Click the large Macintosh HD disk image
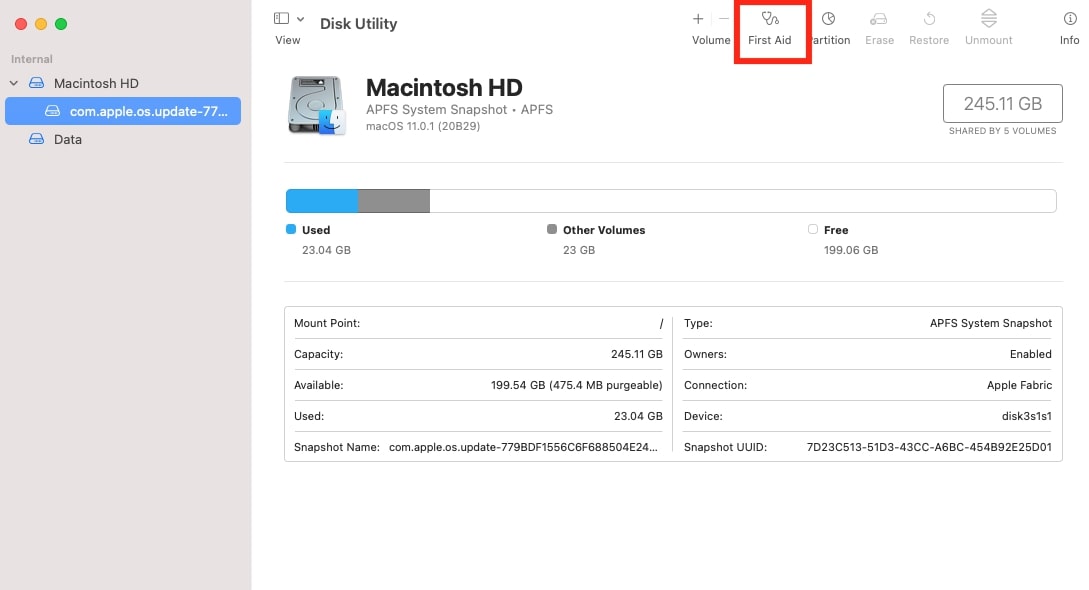This screenshot has height=590, width=1089. 317,106
